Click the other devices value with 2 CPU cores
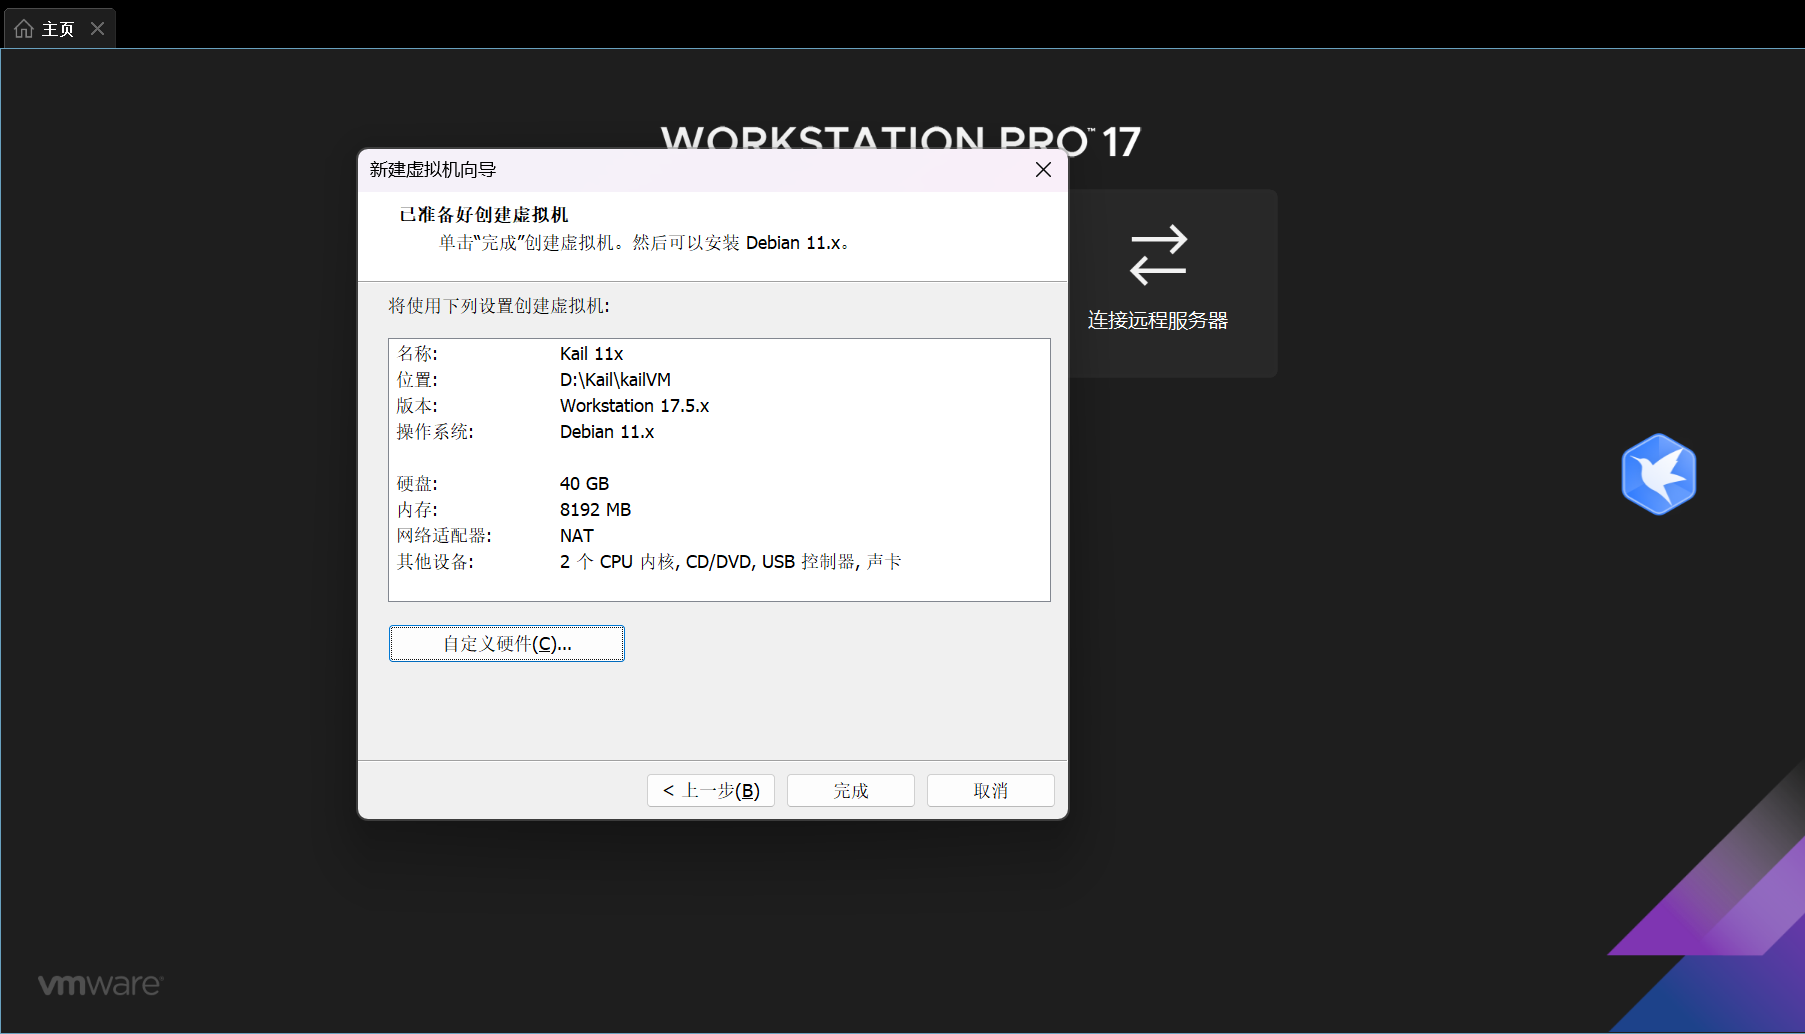Screen dimensions: 1805x1034 (730, 562)
